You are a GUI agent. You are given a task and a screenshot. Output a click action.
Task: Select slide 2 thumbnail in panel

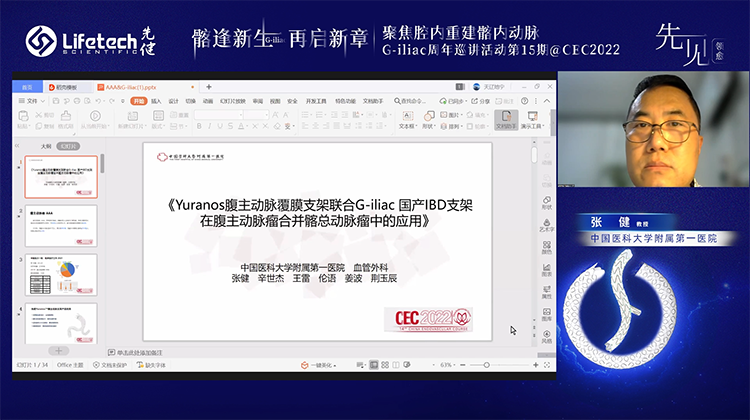(x=61, y=226)
